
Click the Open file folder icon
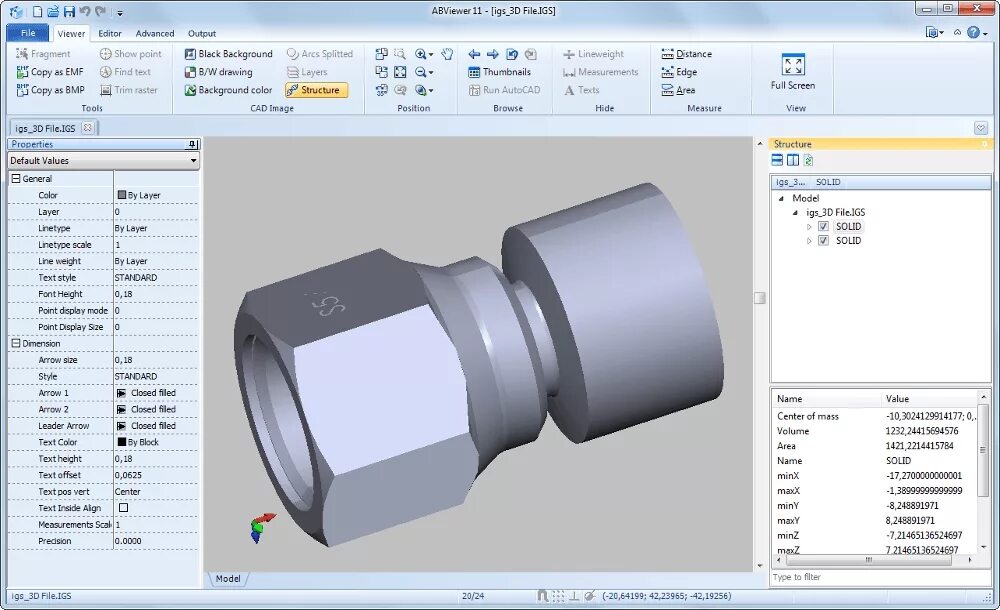point(53,11)
